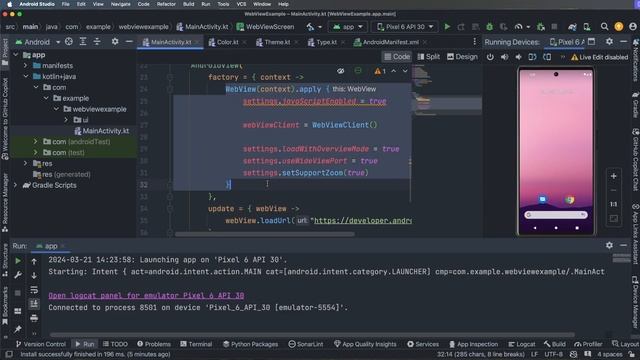Screen dimensions: 640x360
Task: Click wrench icon in Run panel
Action: click(18, 276)
